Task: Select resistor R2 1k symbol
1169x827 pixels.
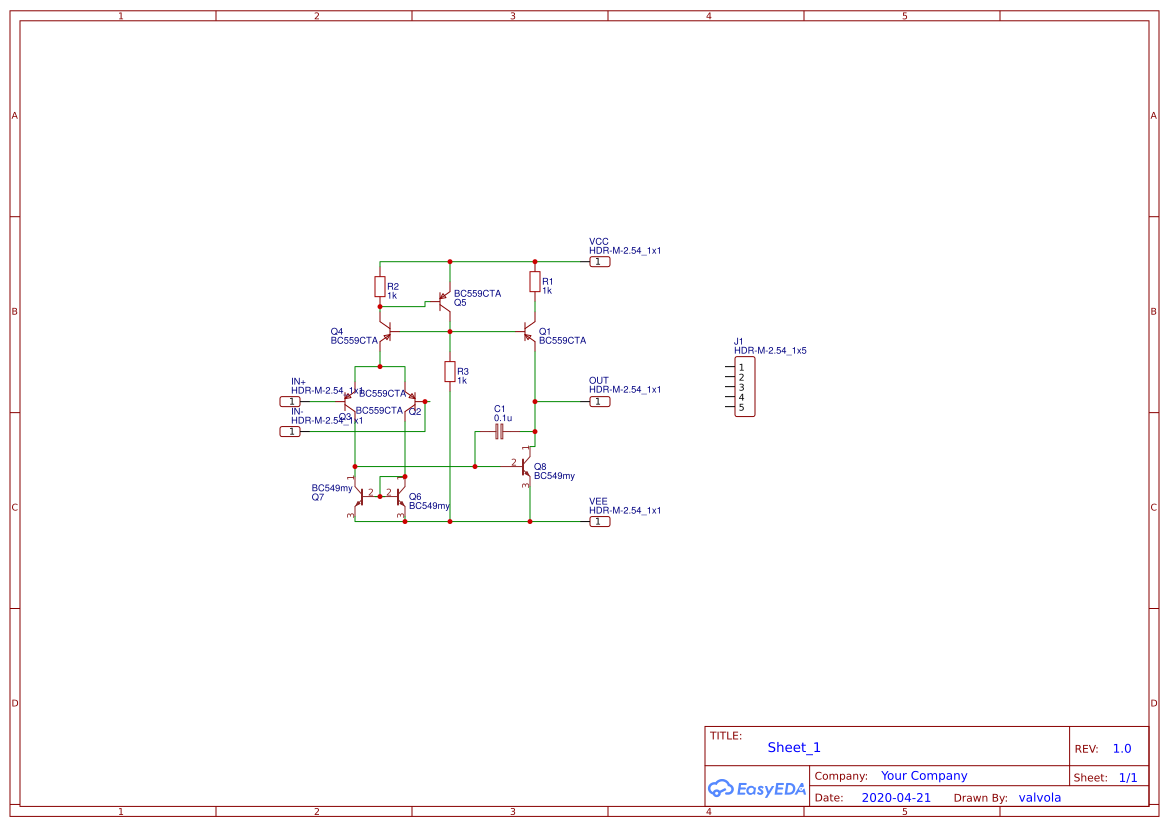Action: tap(380, 288)
